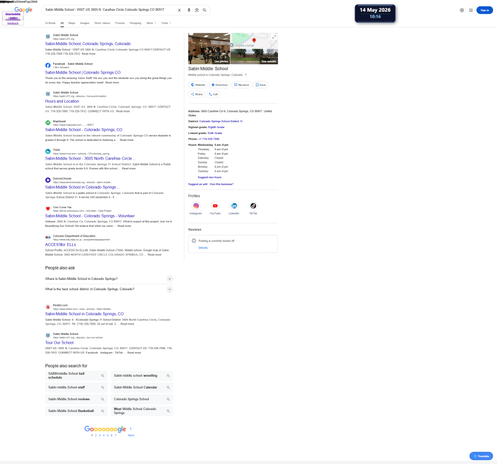Screen dimensions: 500x464
Task: Click the Google logo
Action: (23, 10)
